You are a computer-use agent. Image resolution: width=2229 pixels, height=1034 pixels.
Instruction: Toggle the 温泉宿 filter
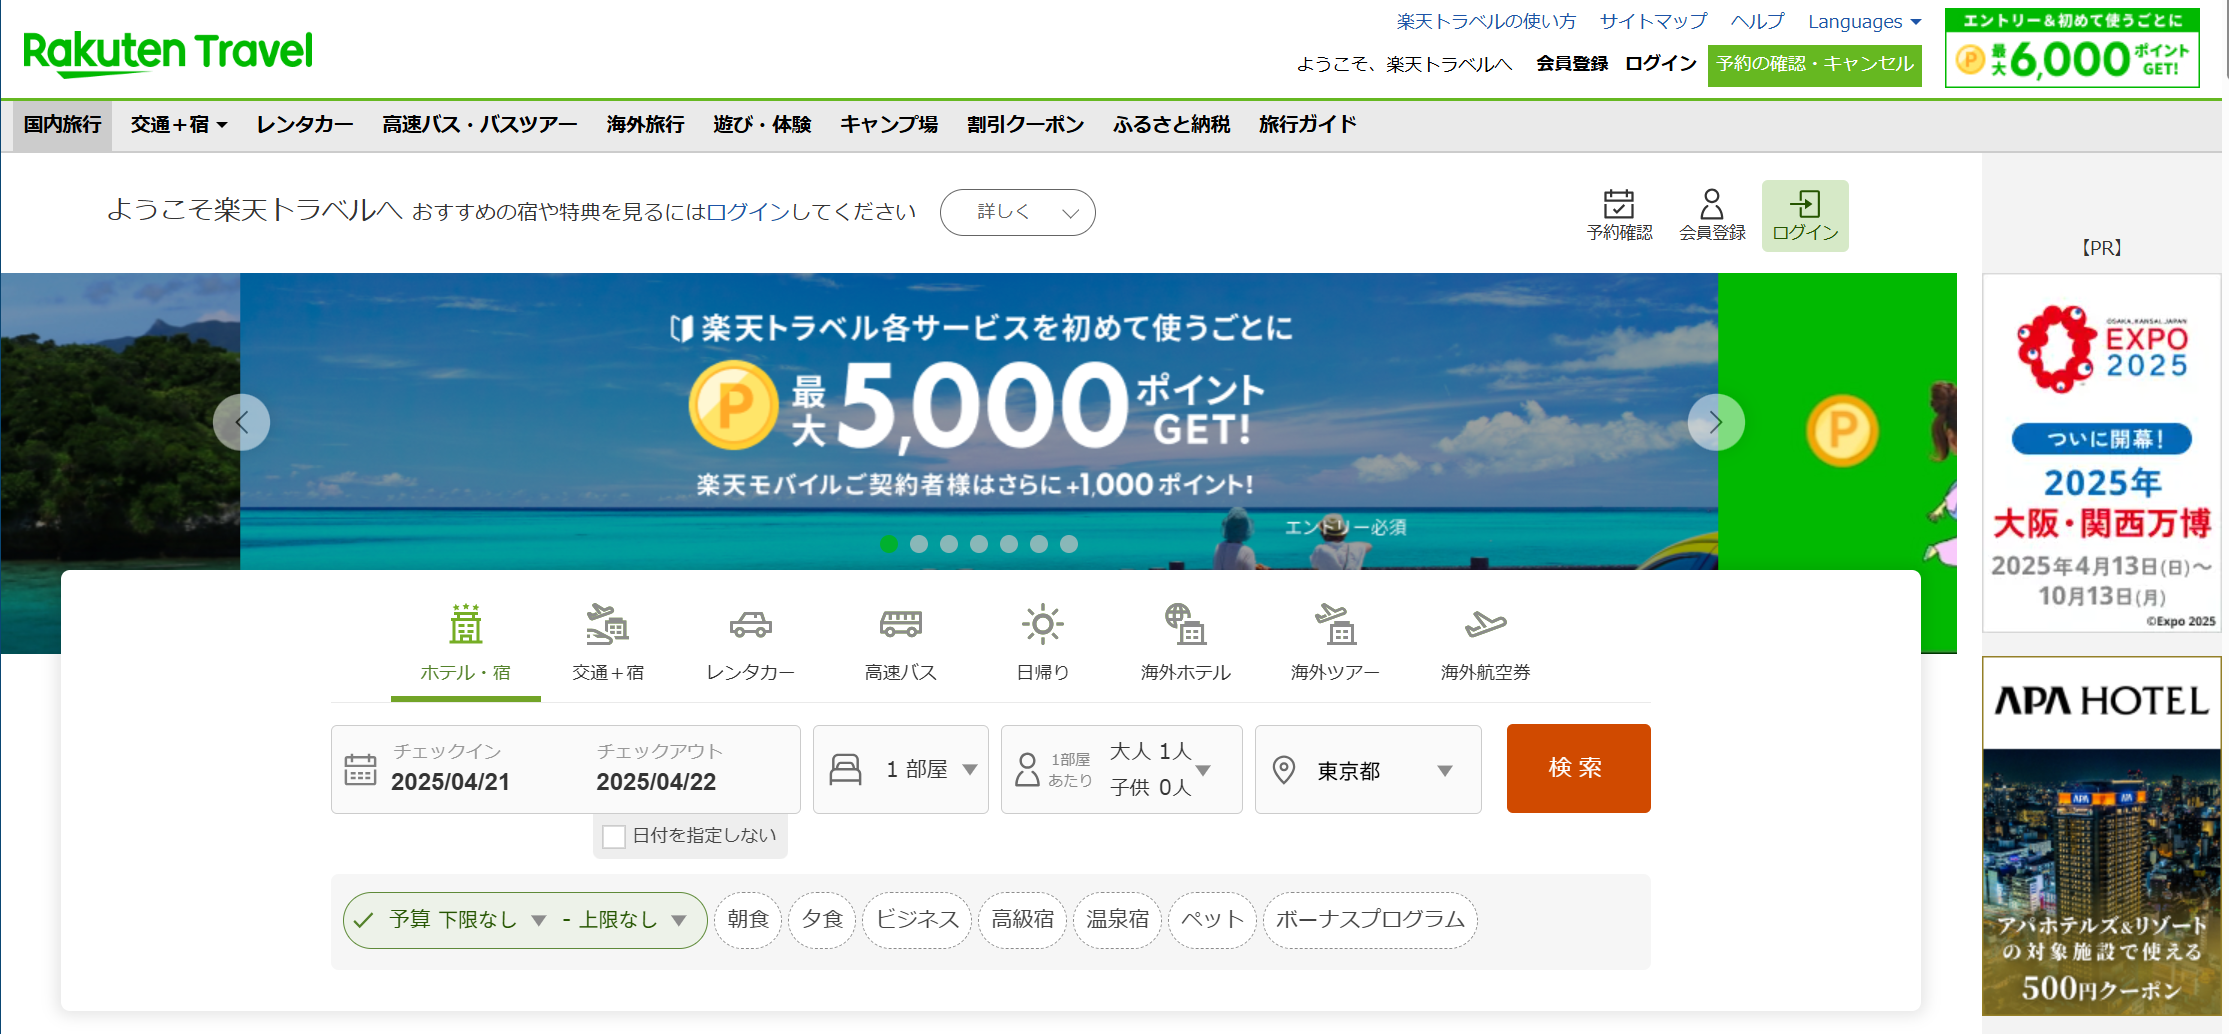(x=1117, y=920)
